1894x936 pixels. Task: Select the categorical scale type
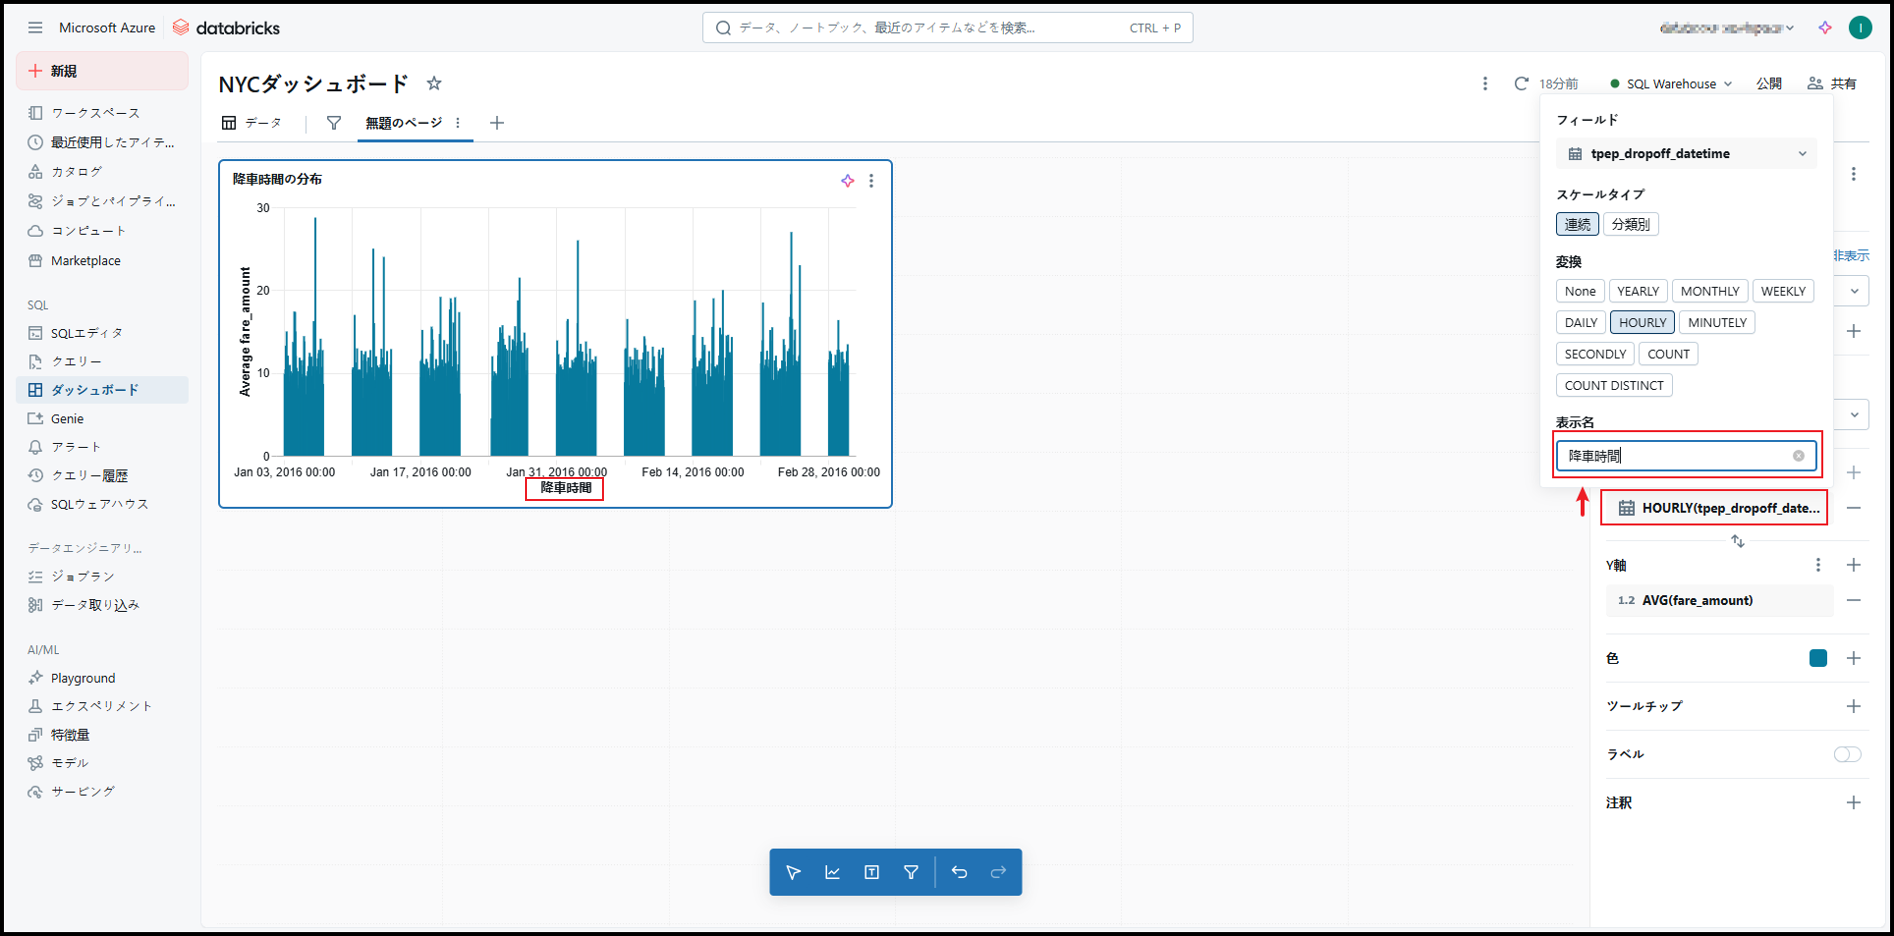[1631, 224]
